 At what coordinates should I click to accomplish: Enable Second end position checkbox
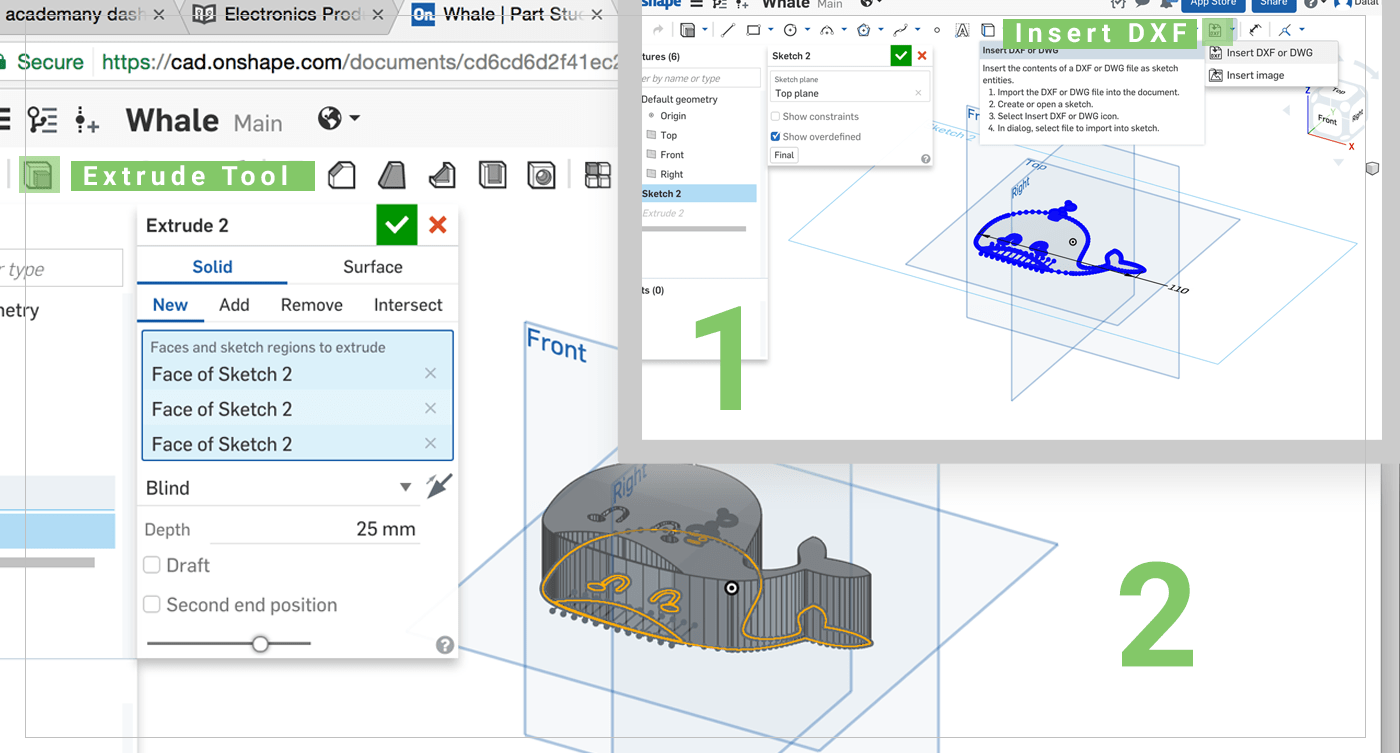tap(152, 605)
